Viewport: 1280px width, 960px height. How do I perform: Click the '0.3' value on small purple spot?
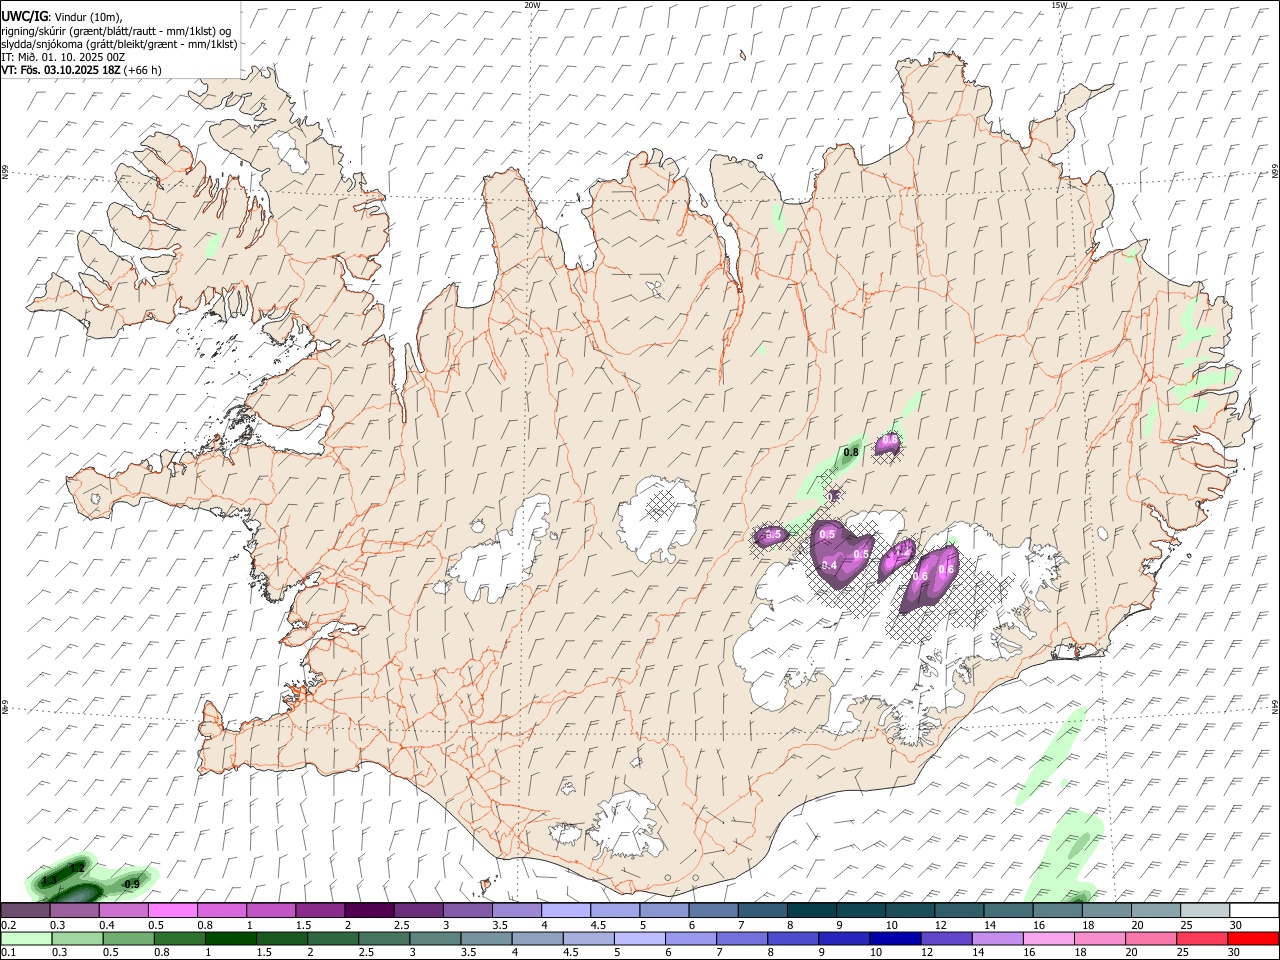point(833,495)
